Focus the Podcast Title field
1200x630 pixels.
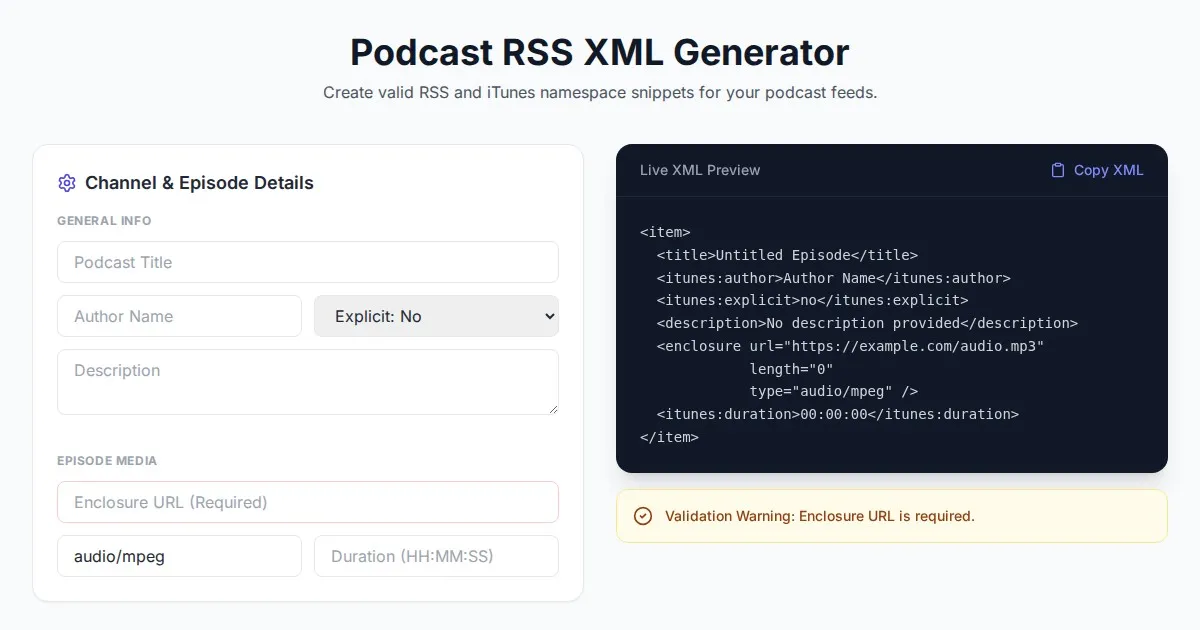click(307, 262)
